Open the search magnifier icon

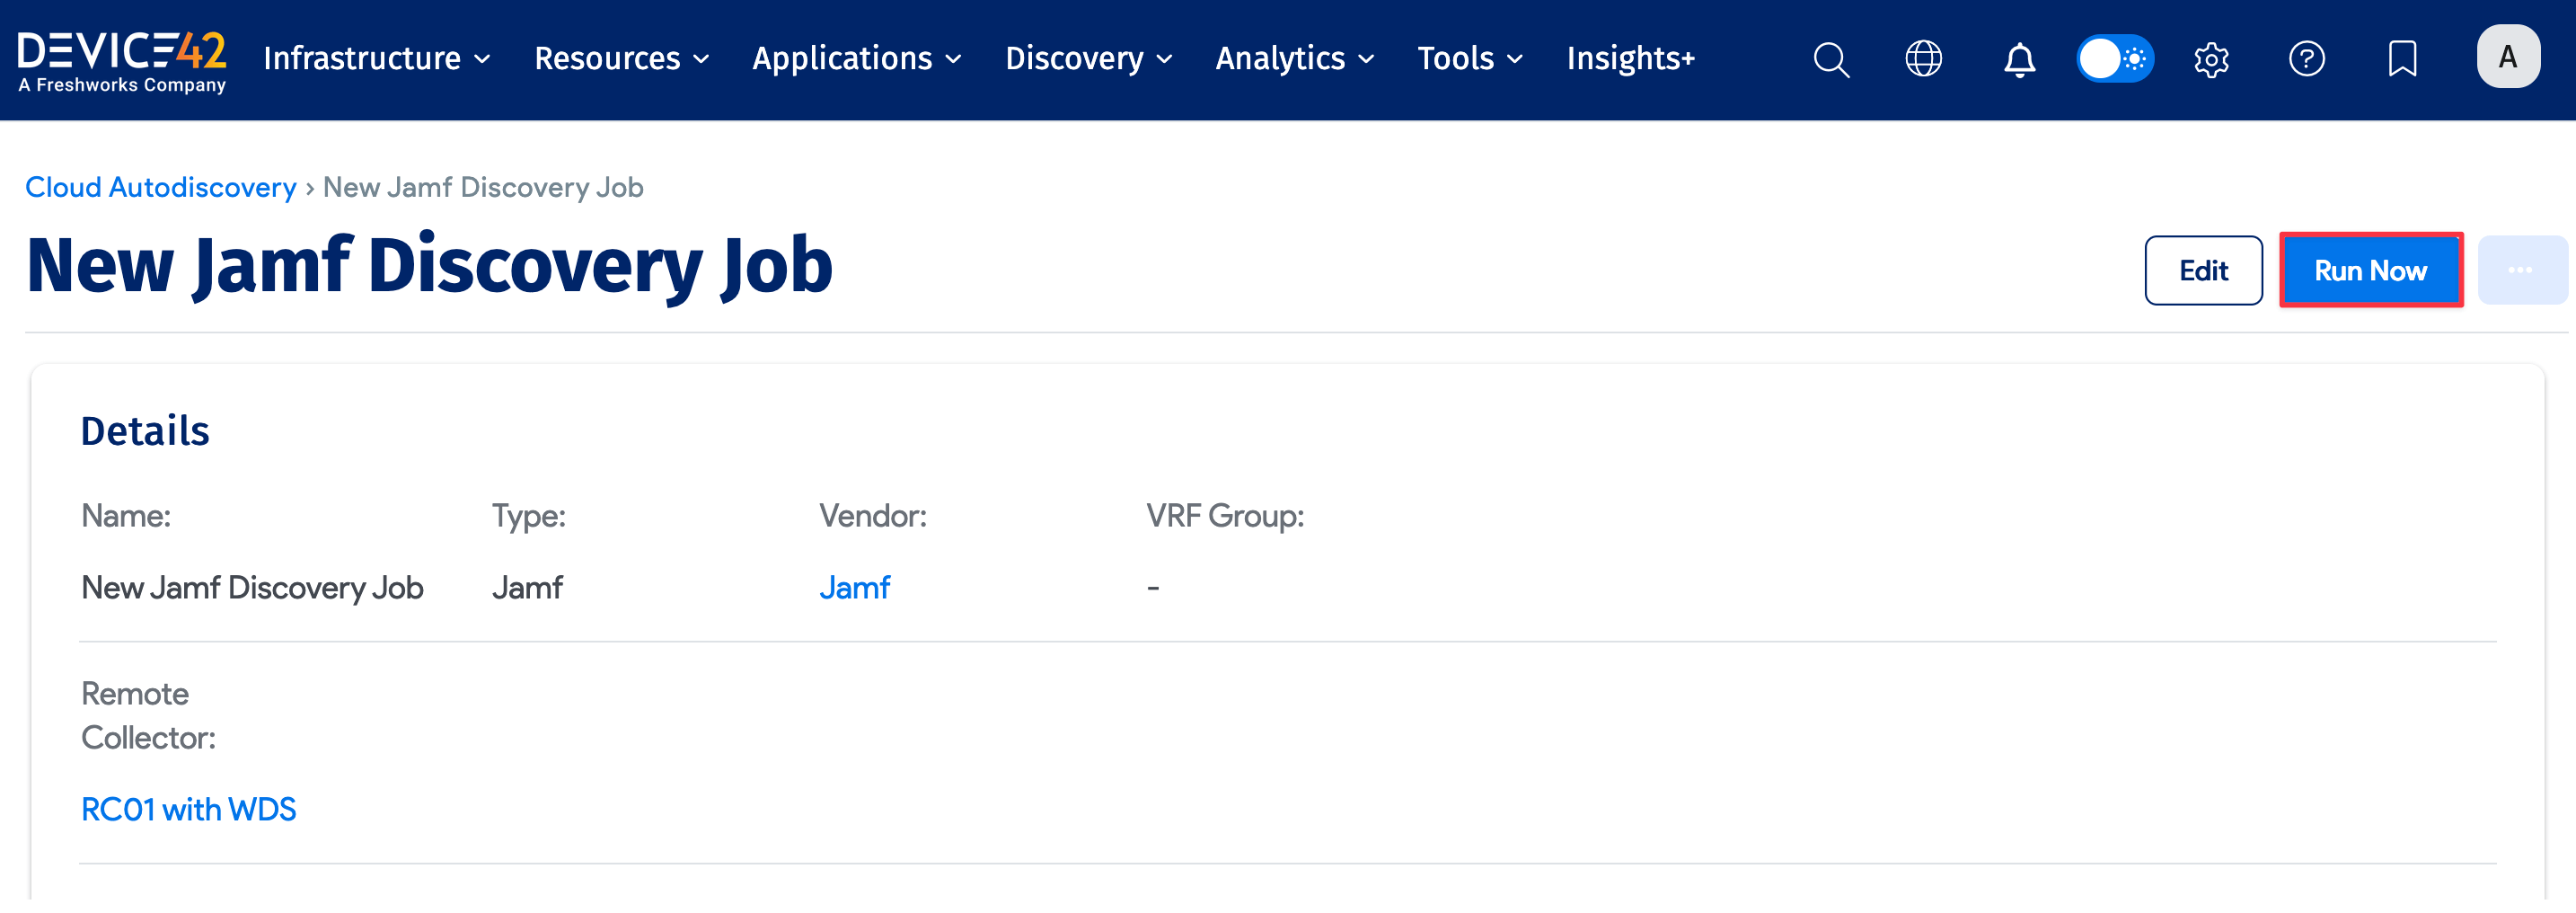(1830, 60)
